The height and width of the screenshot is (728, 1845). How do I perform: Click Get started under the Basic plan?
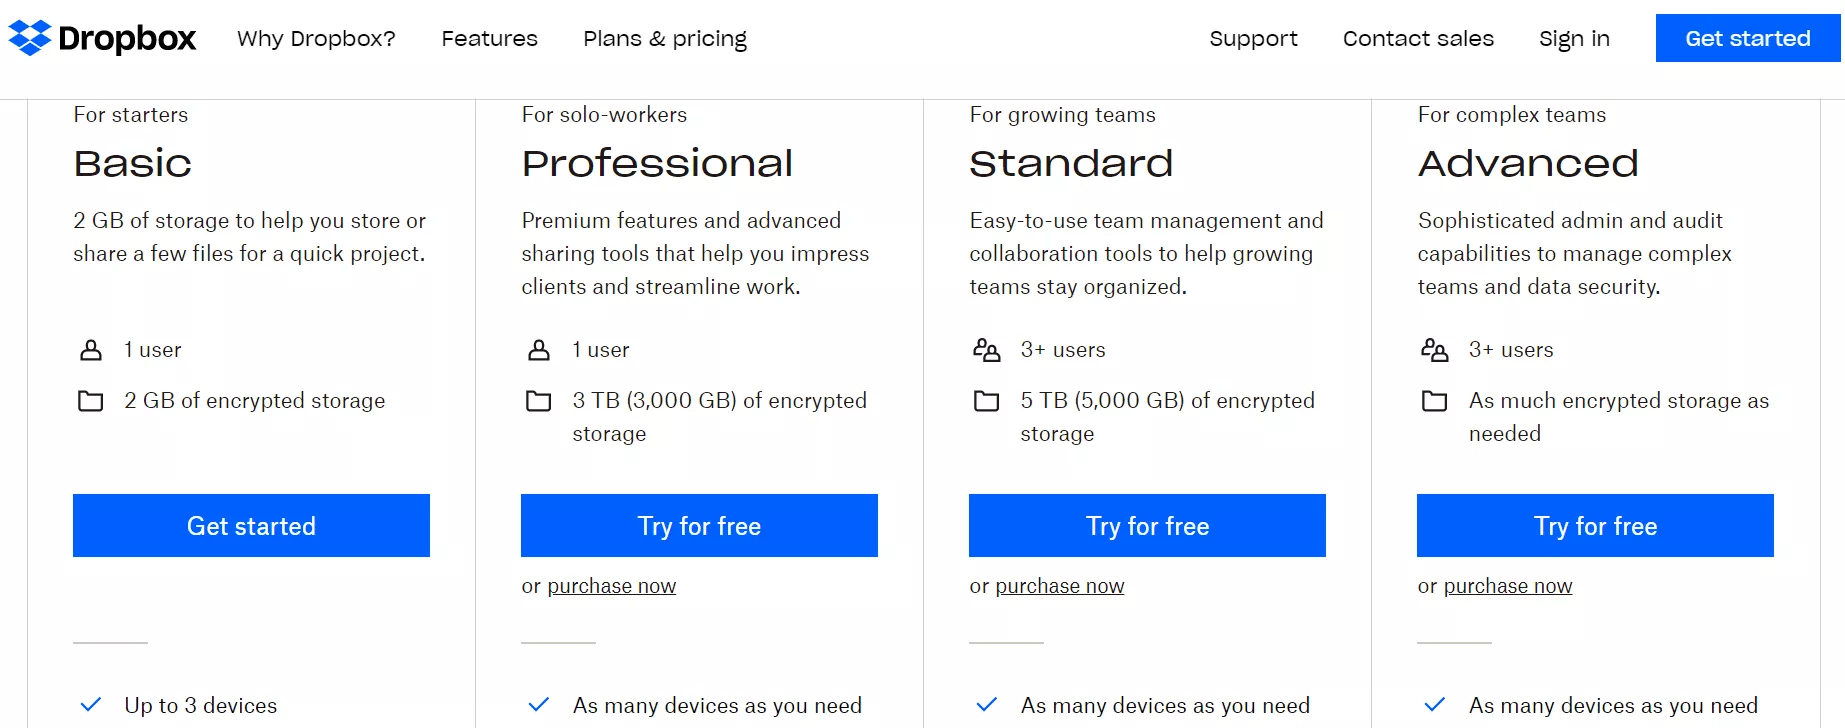[x=251, y=525]
